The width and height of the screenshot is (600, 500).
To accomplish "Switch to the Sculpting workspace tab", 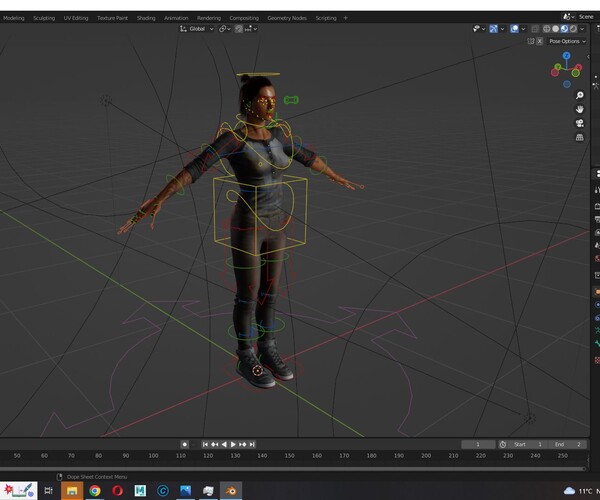I will coord(44,18).
